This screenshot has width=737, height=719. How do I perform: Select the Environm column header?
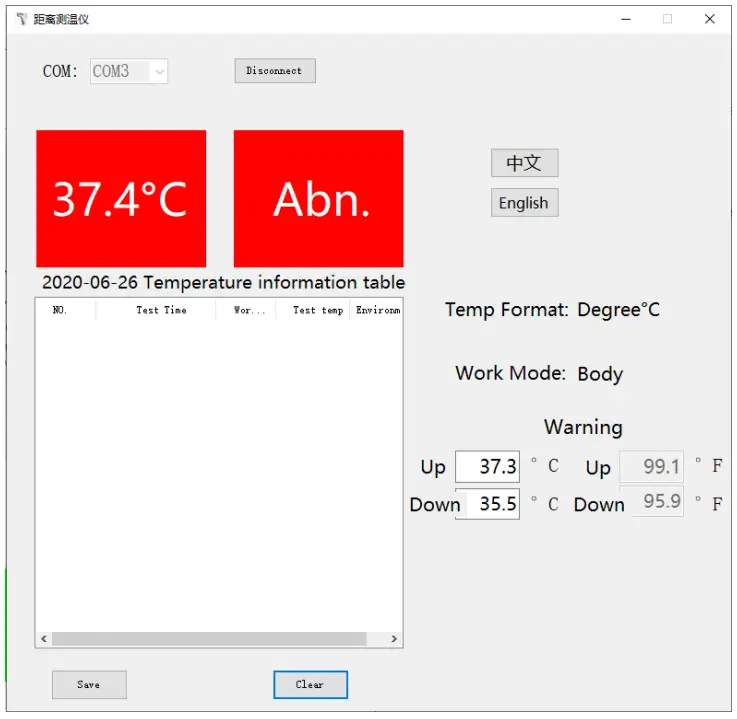377,310
